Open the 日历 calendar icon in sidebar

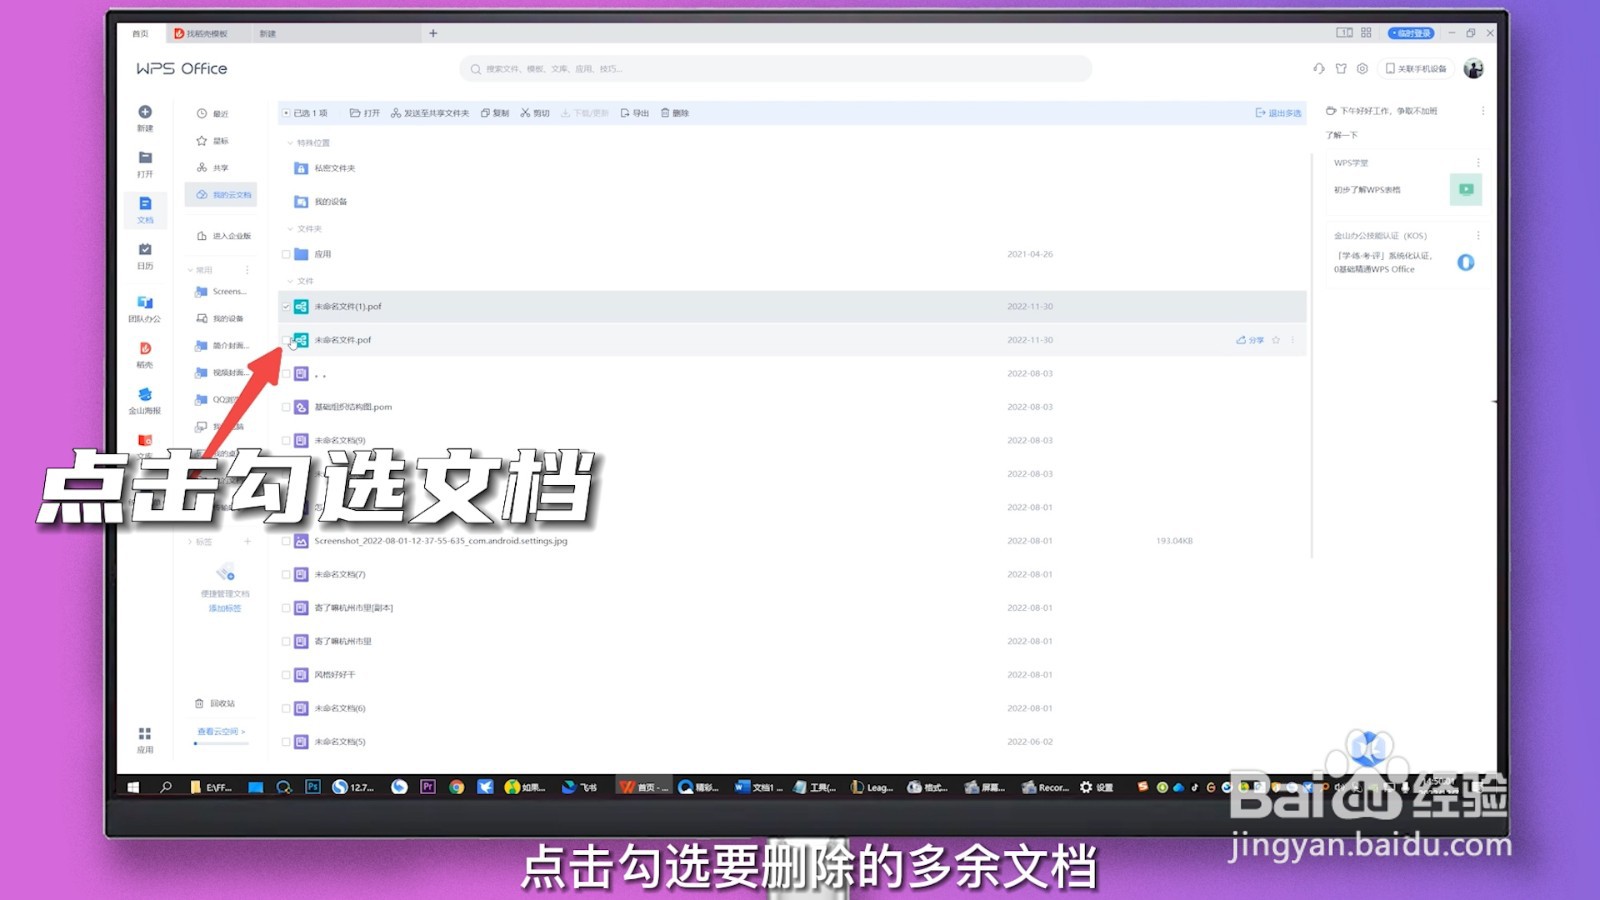pos(145,249)
